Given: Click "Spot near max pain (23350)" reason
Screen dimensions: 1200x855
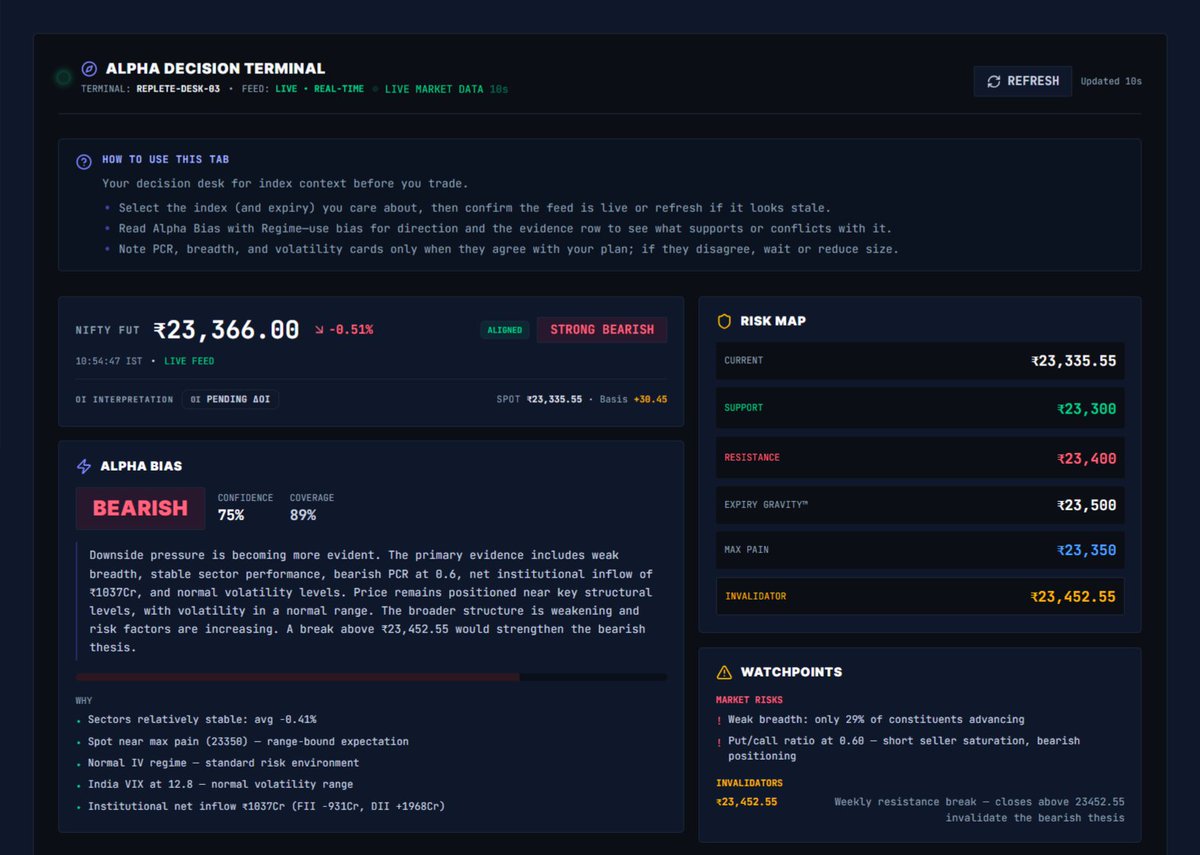Looking at the screenshot, I should pos(248,741).
